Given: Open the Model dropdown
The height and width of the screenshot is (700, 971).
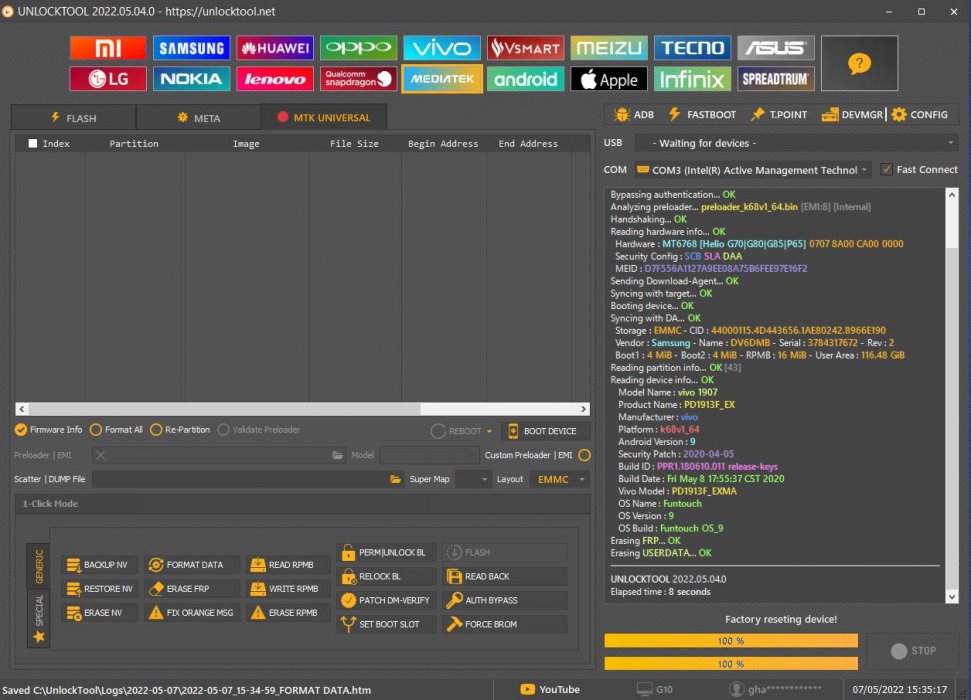Looking at the screenshot, I should 429,455.
